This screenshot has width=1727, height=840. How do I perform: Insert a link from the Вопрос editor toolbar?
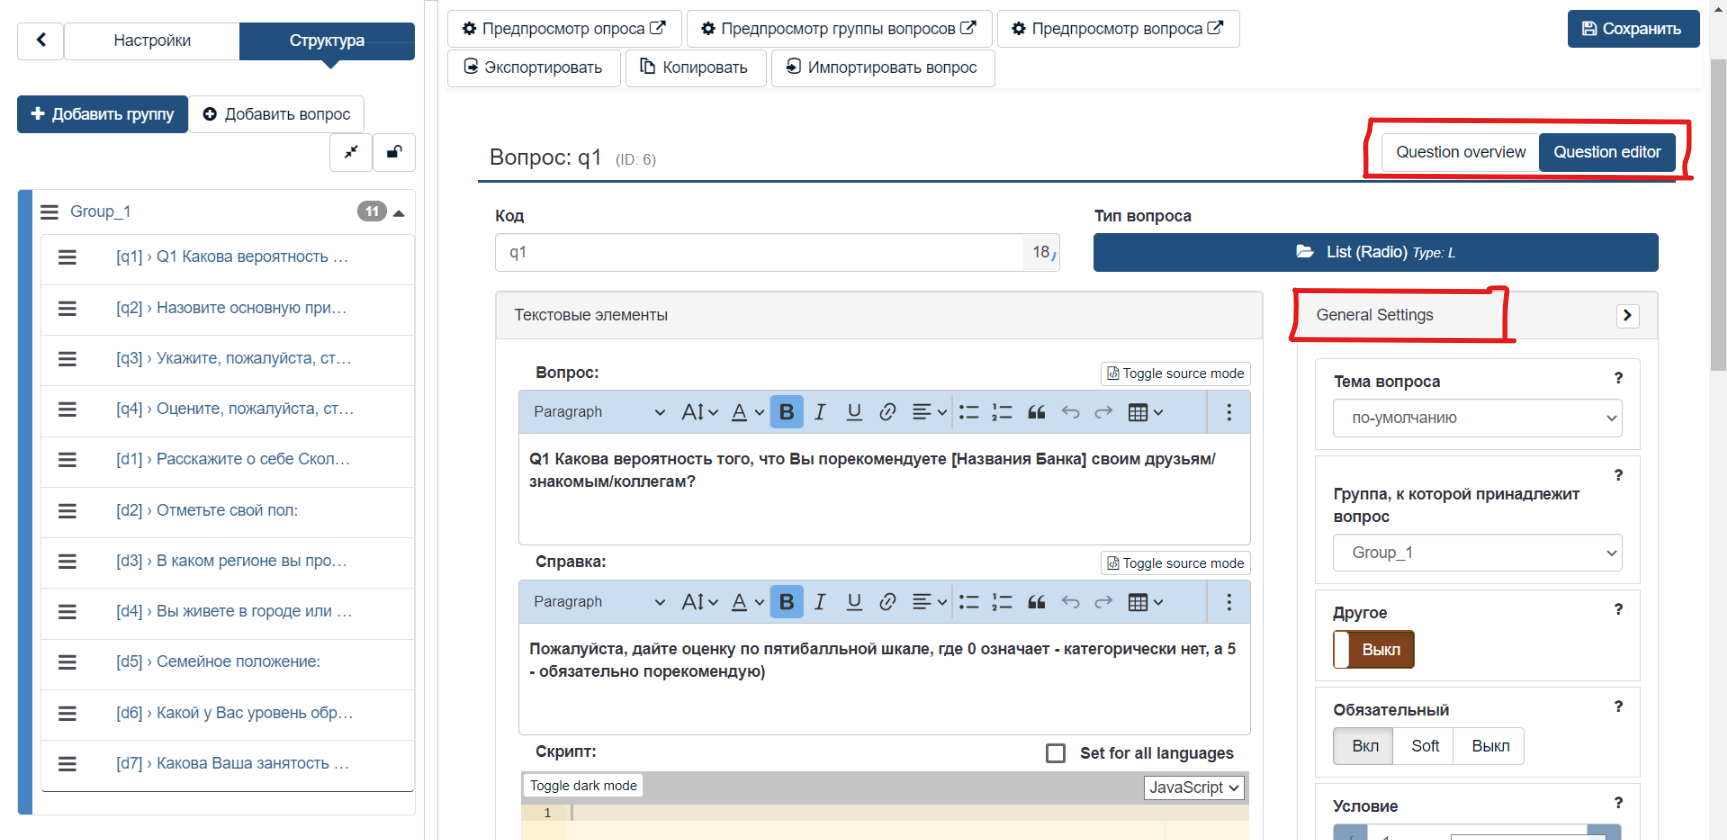click(887, 412)
